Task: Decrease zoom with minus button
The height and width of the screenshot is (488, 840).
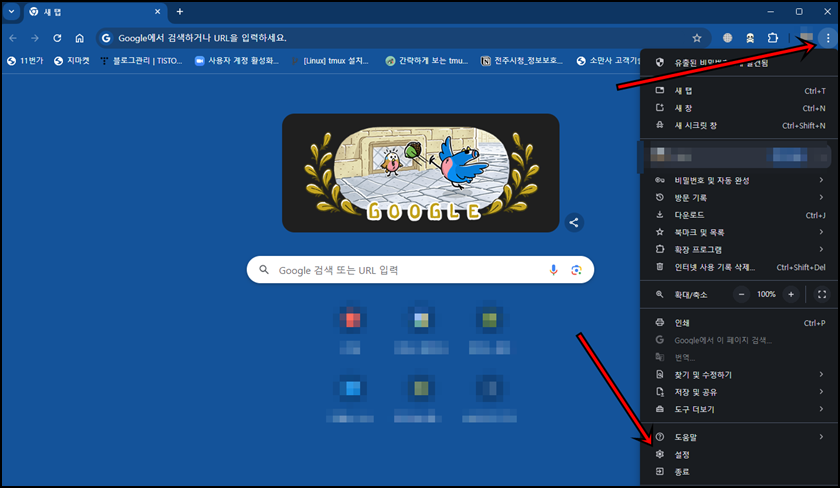Action: tap(741, 294)
